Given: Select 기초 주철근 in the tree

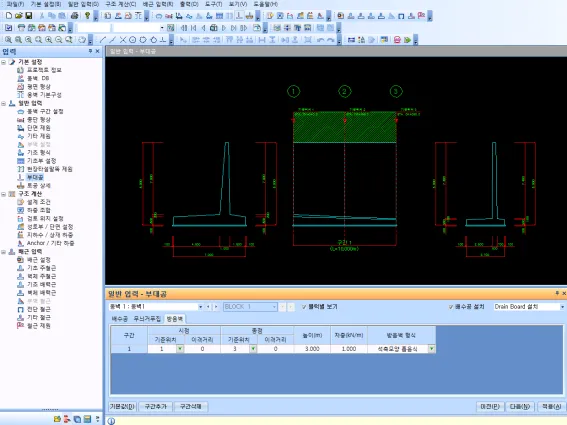Looking at the screenshot, I should 41,268.
